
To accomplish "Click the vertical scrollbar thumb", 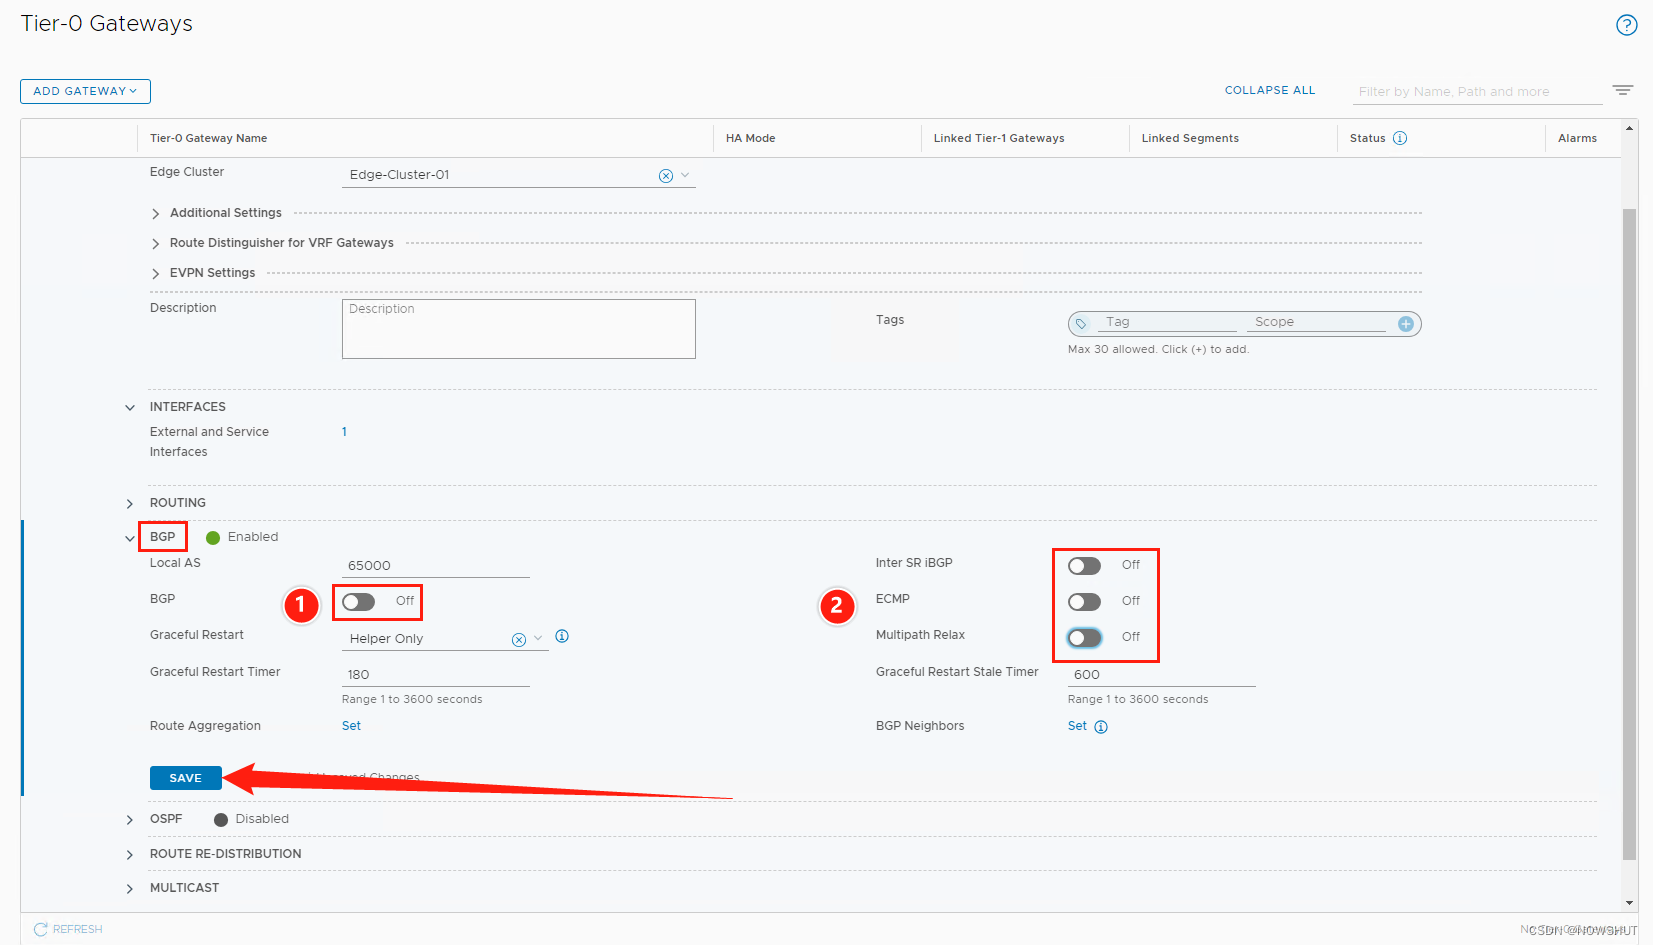I will (1630, 535).
